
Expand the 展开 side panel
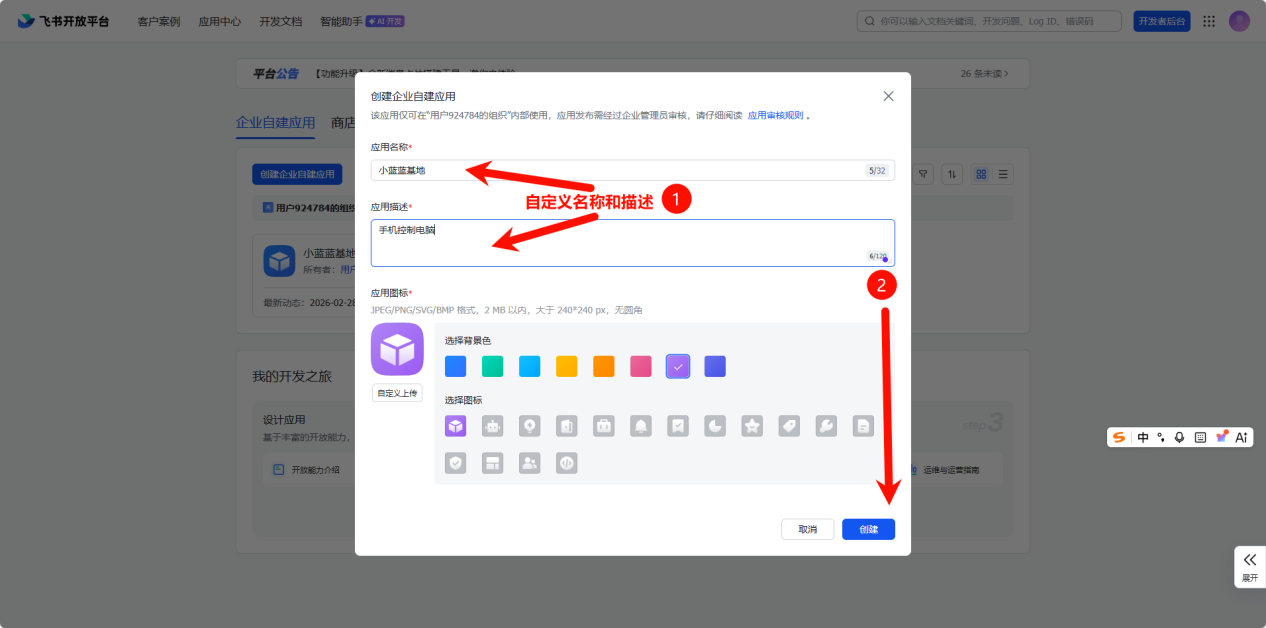[x=1249, y=566]
